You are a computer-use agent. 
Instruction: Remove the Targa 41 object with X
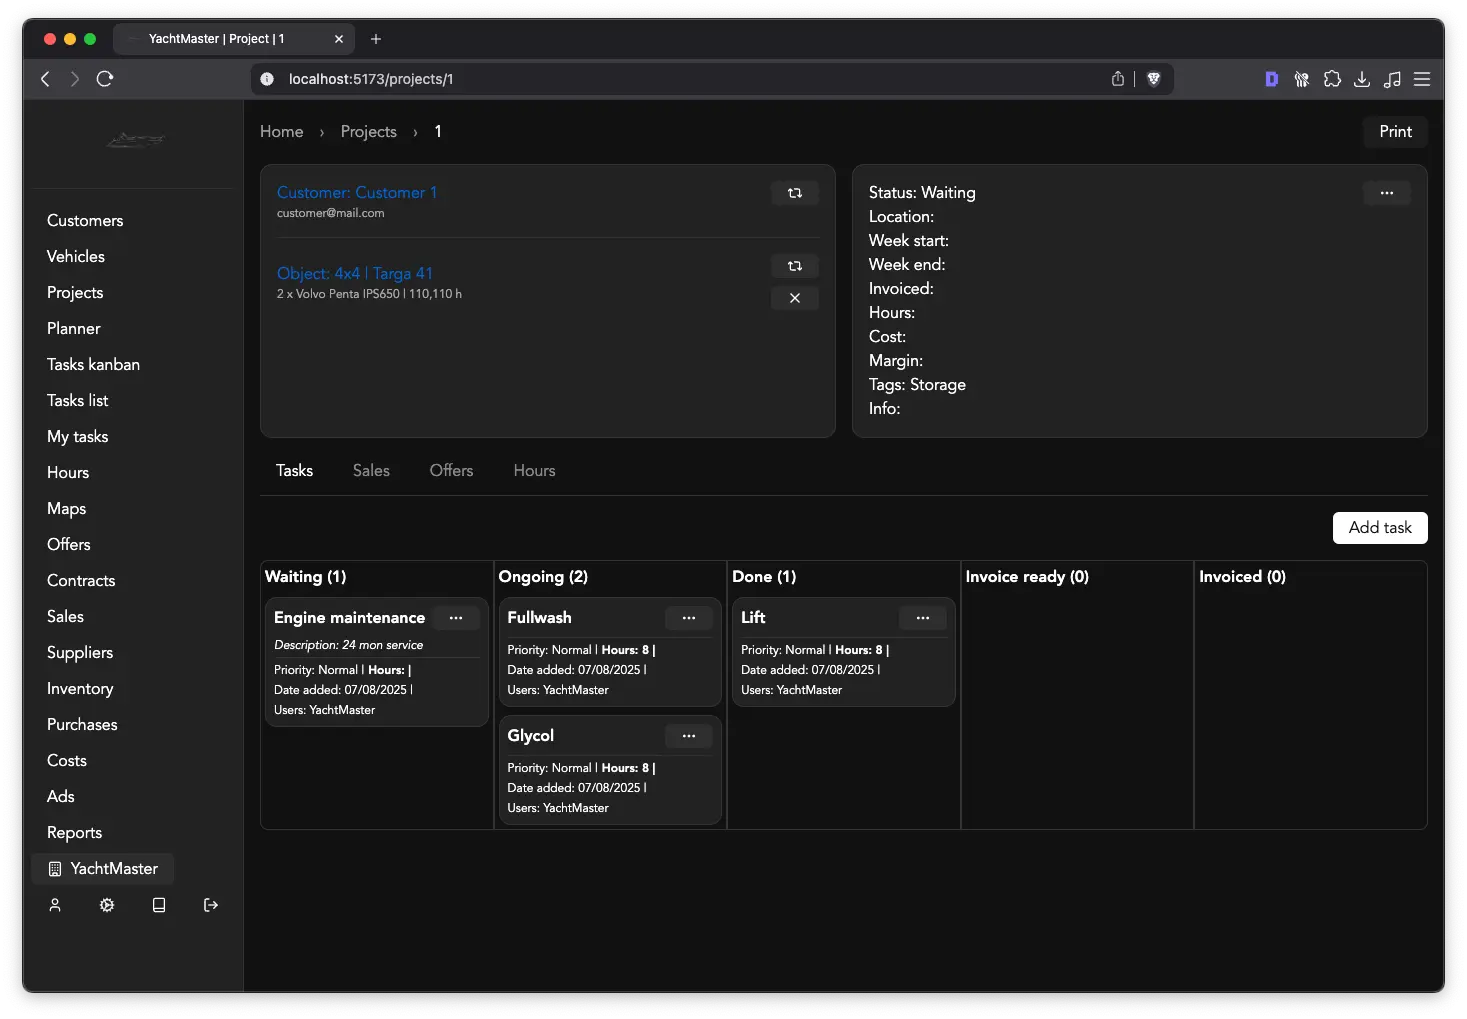pos(794,298)
